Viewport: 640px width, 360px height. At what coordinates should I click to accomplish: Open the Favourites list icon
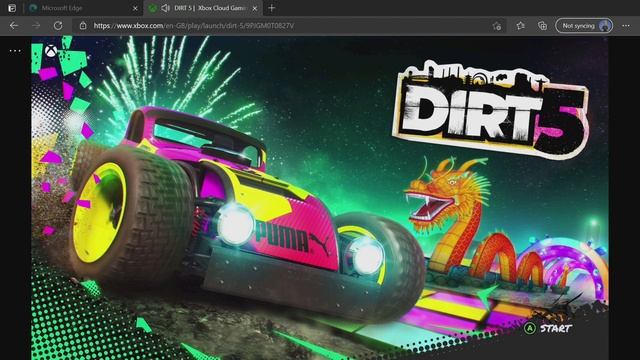[x=520, y=26]
